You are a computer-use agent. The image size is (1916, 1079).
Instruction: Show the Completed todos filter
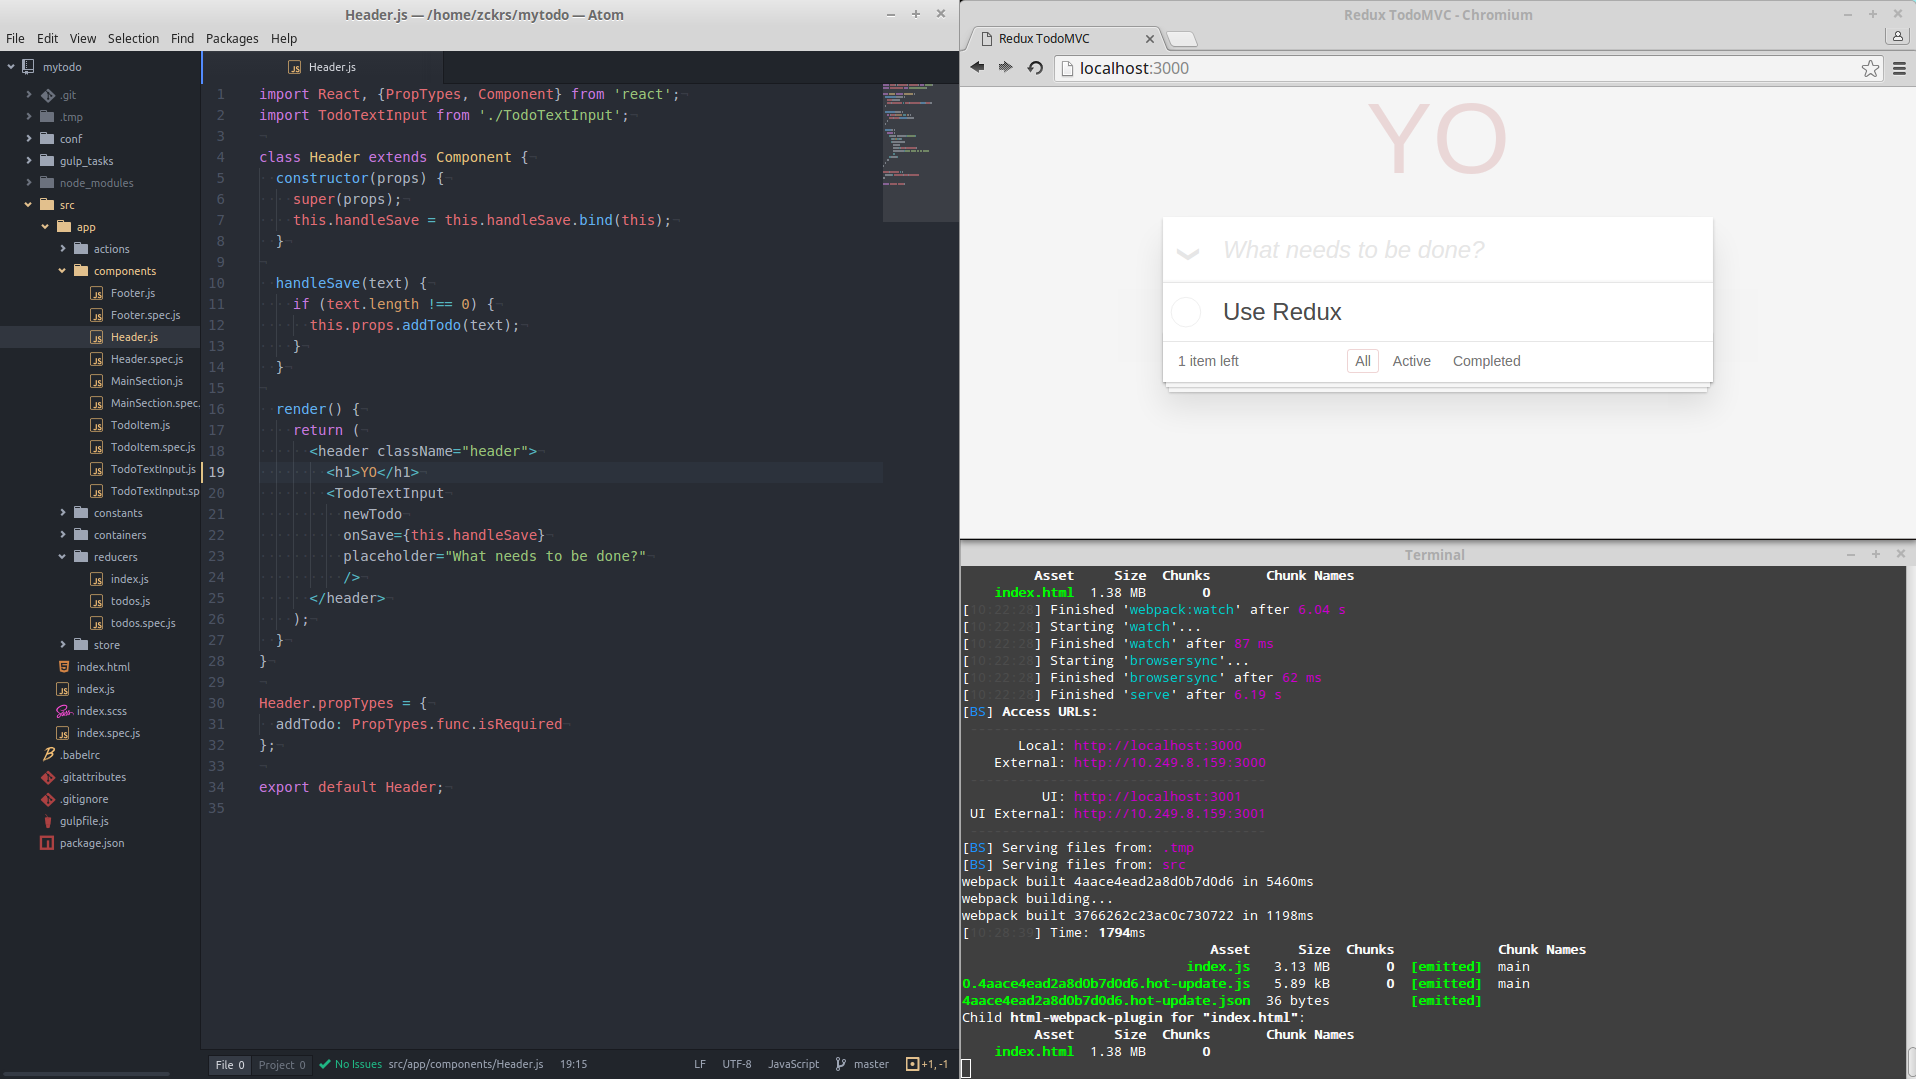coord(1486,361)
